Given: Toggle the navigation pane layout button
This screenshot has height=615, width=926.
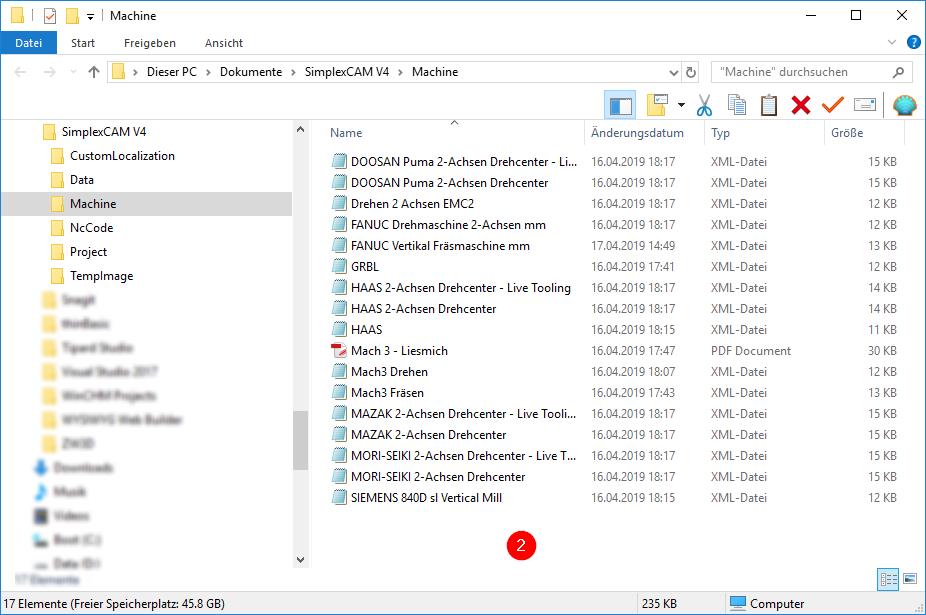Looking at the screenshot, I should coord(620,105).
